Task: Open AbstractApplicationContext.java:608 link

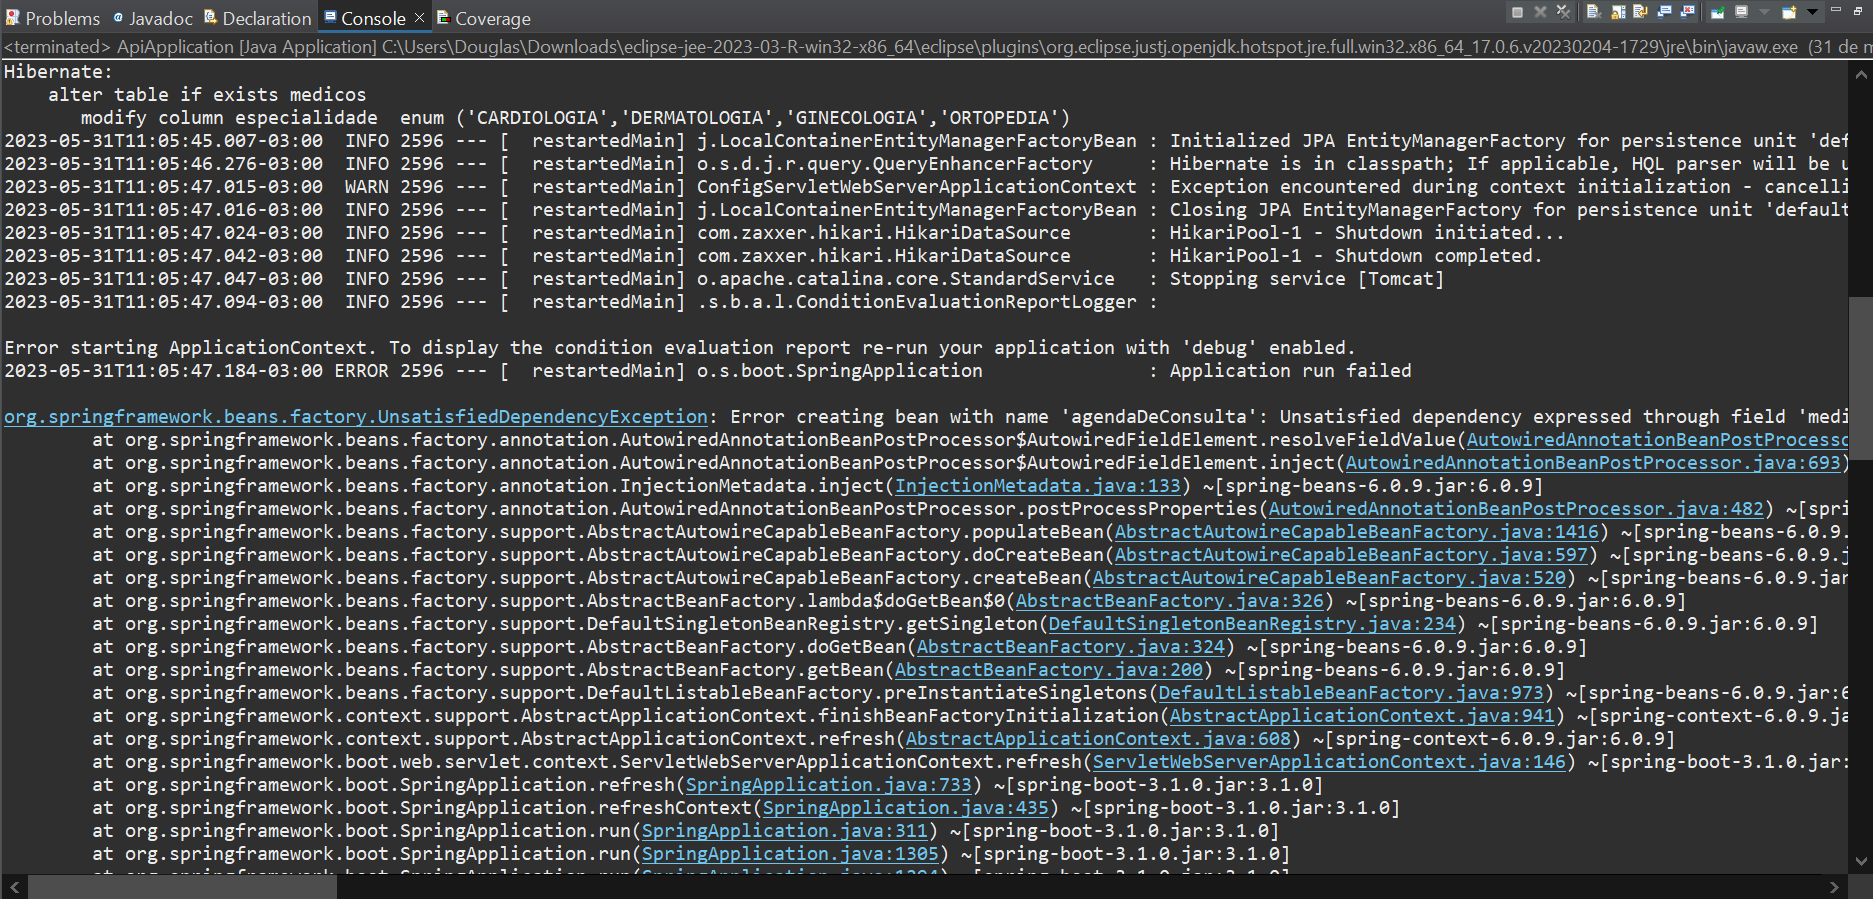Action: tap(1098, 739)
